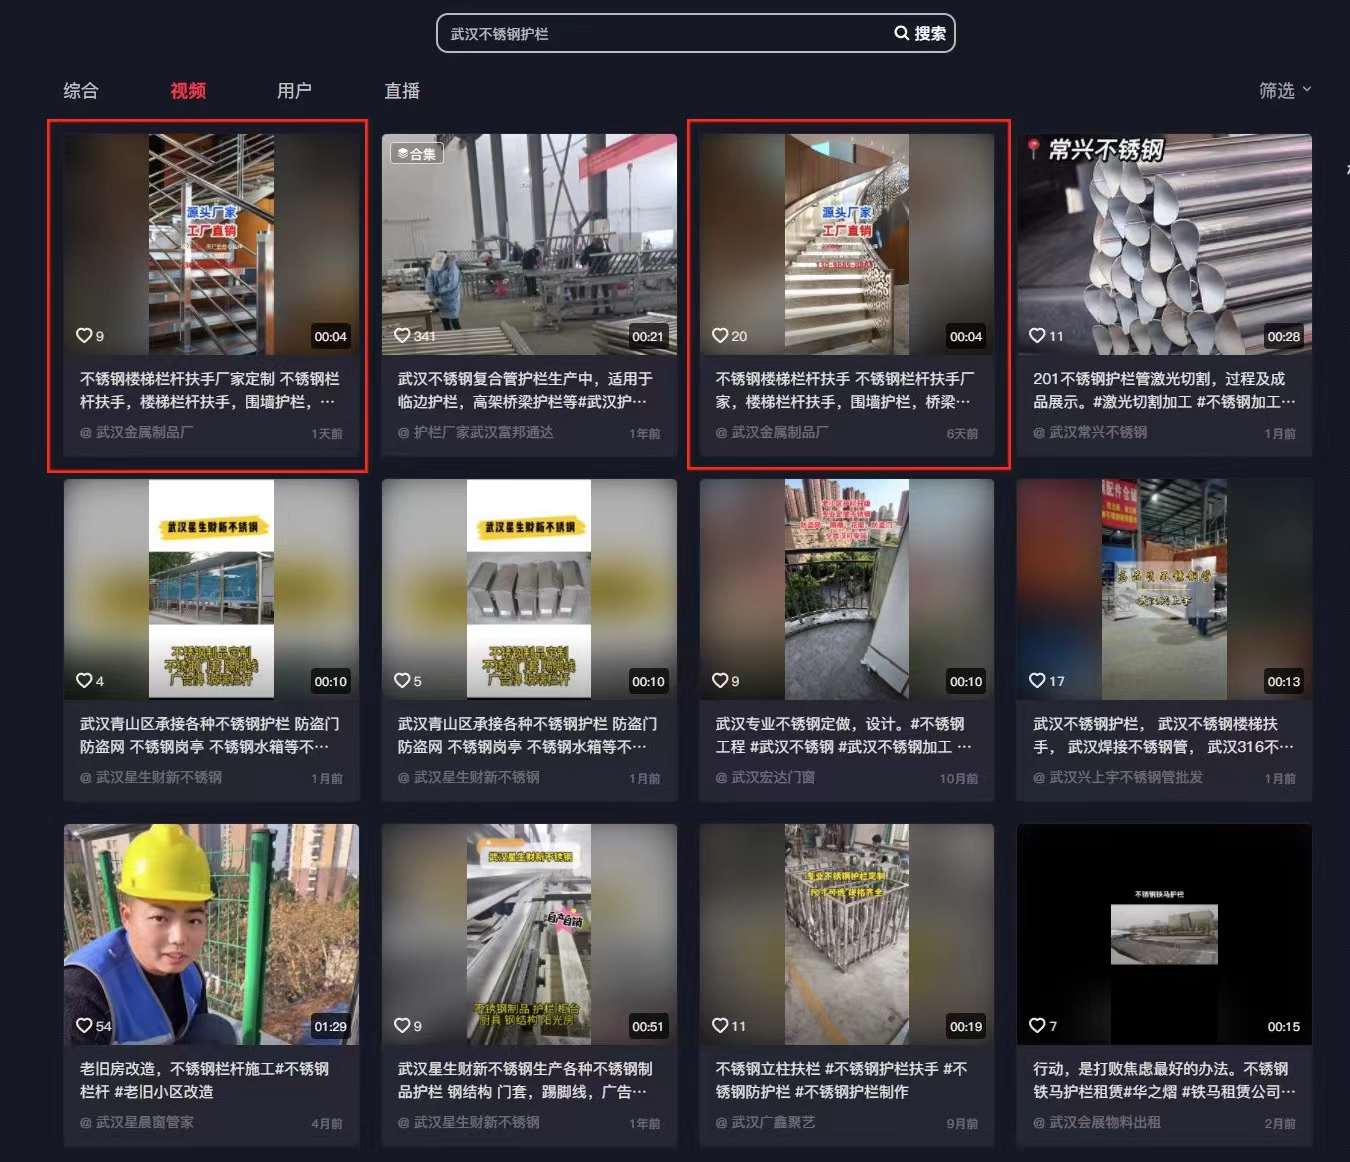Viewport: 1350px width, 1162px height.
Task: Like the hard-hat worker video with 54 likes
Action: tap(84, 1026)
